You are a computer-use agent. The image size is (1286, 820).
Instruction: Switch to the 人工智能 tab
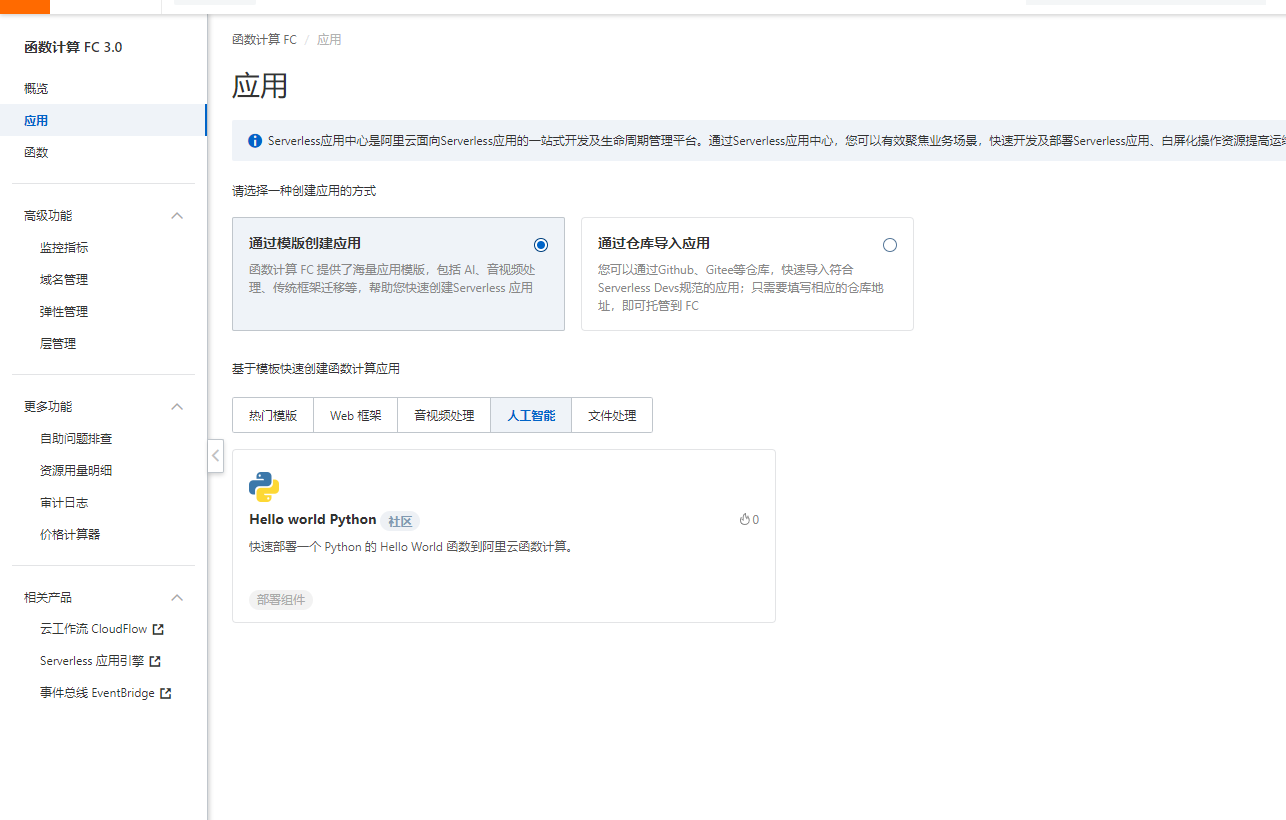tap(531, 415)
